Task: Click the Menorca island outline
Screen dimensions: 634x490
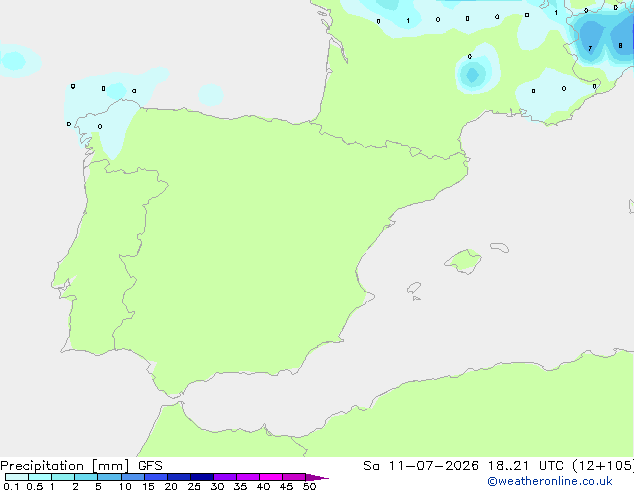Action: [500, 247]
